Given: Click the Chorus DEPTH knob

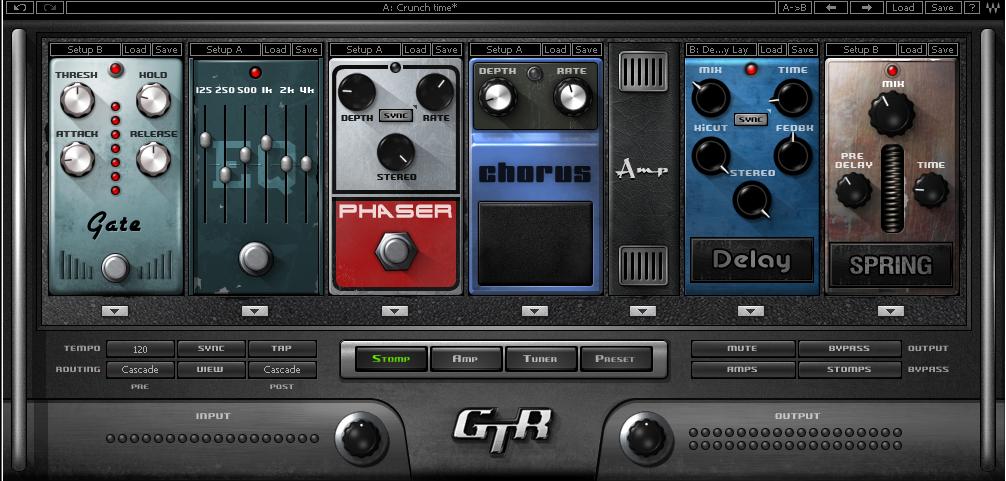Looking at the screenshot, I should click(x=497, y=97).
